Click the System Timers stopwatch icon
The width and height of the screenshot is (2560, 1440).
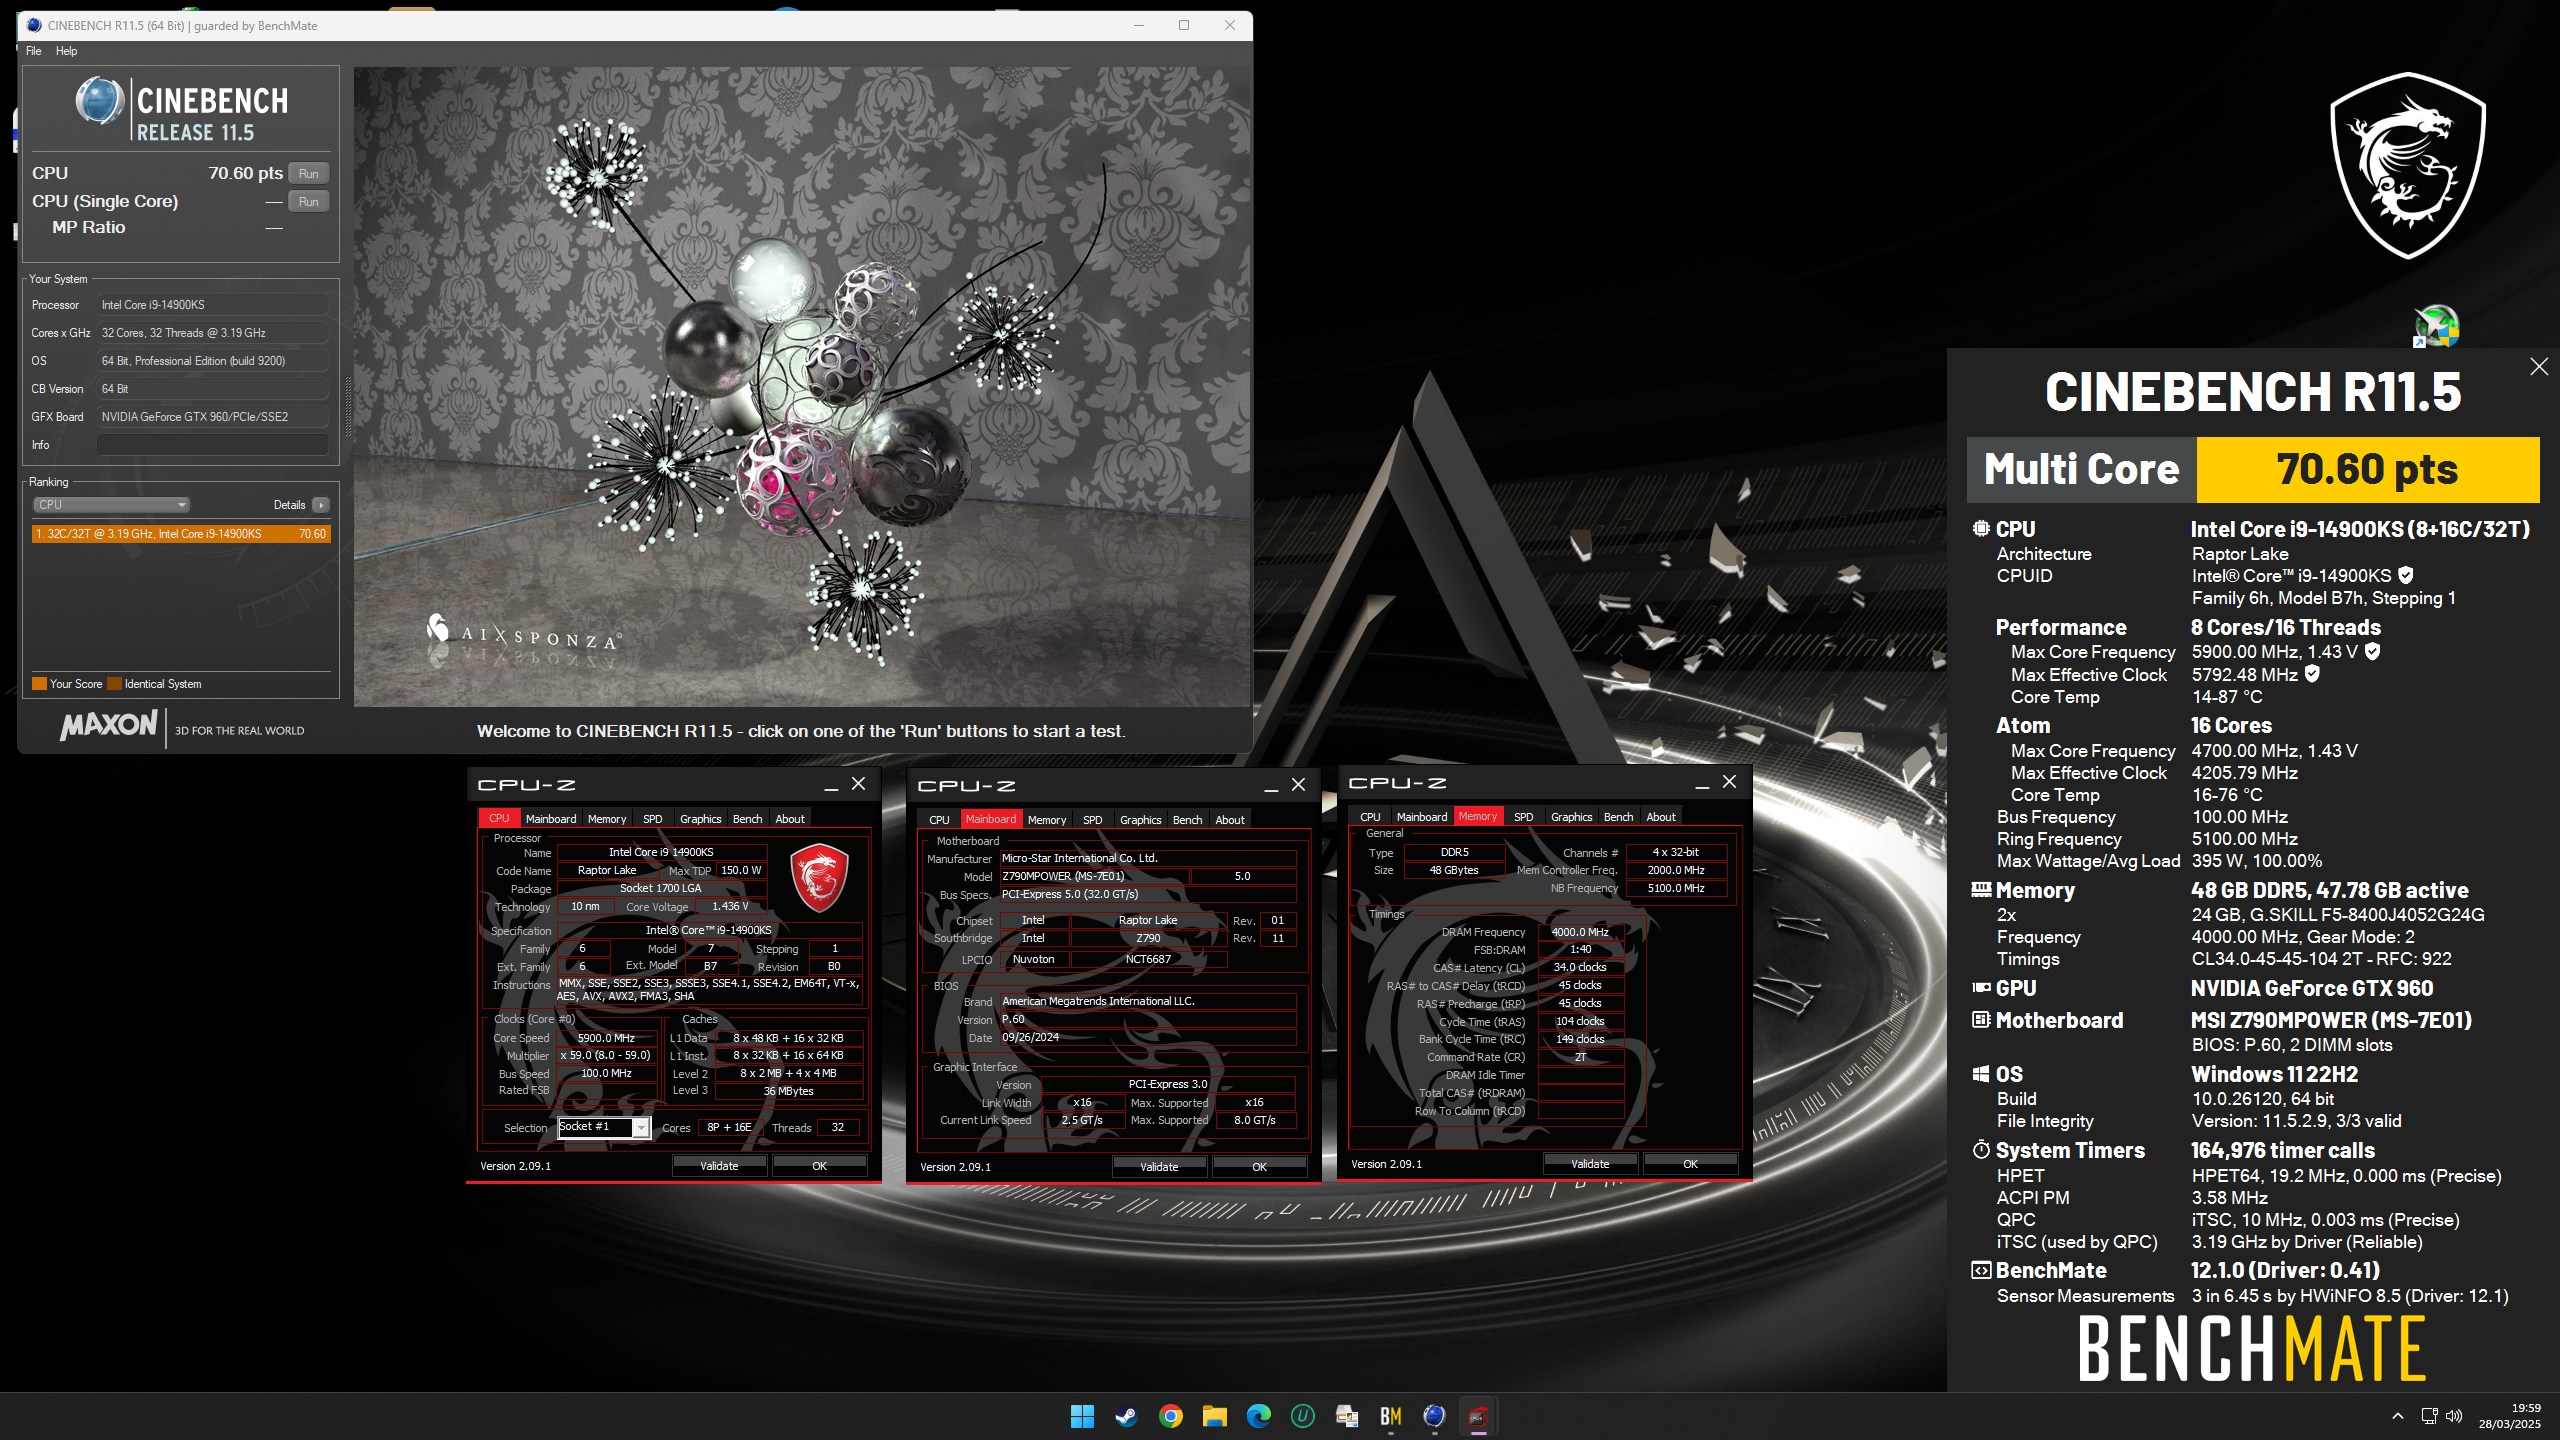[1981, 1150]
